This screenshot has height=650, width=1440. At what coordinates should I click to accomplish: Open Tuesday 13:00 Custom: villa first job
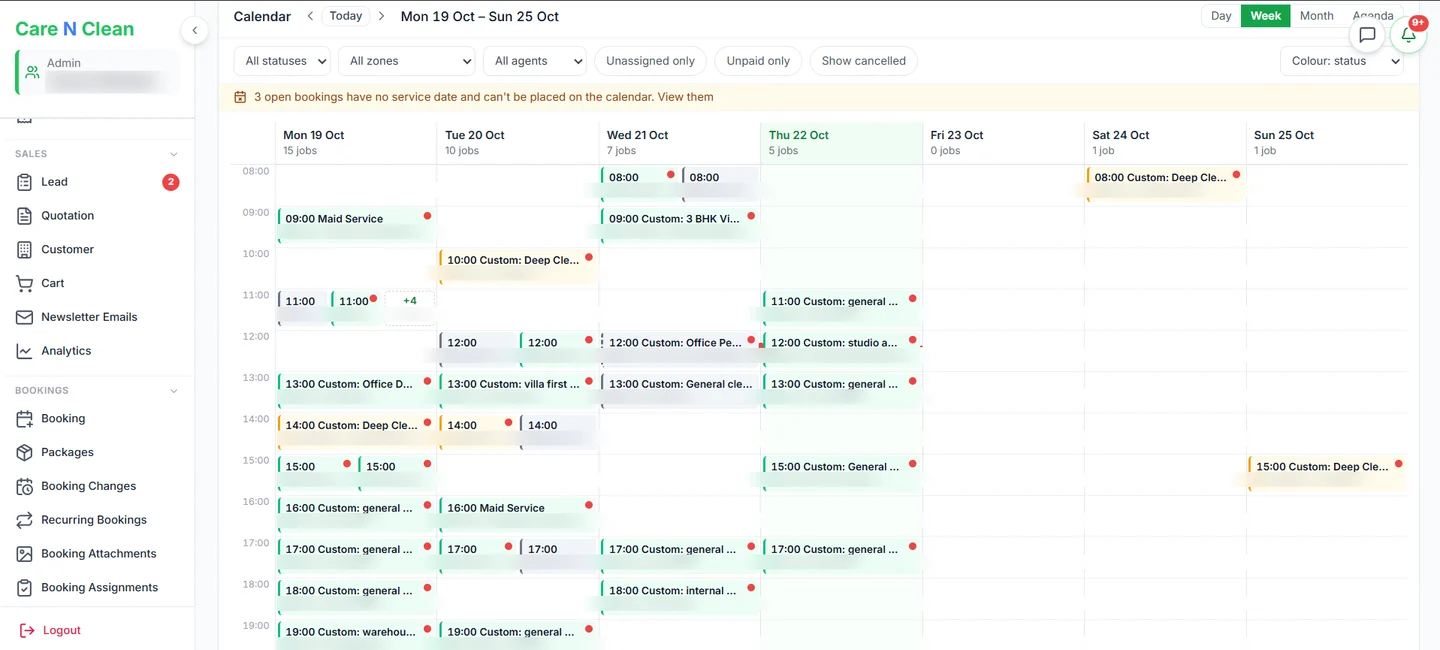tap(517, 389)
